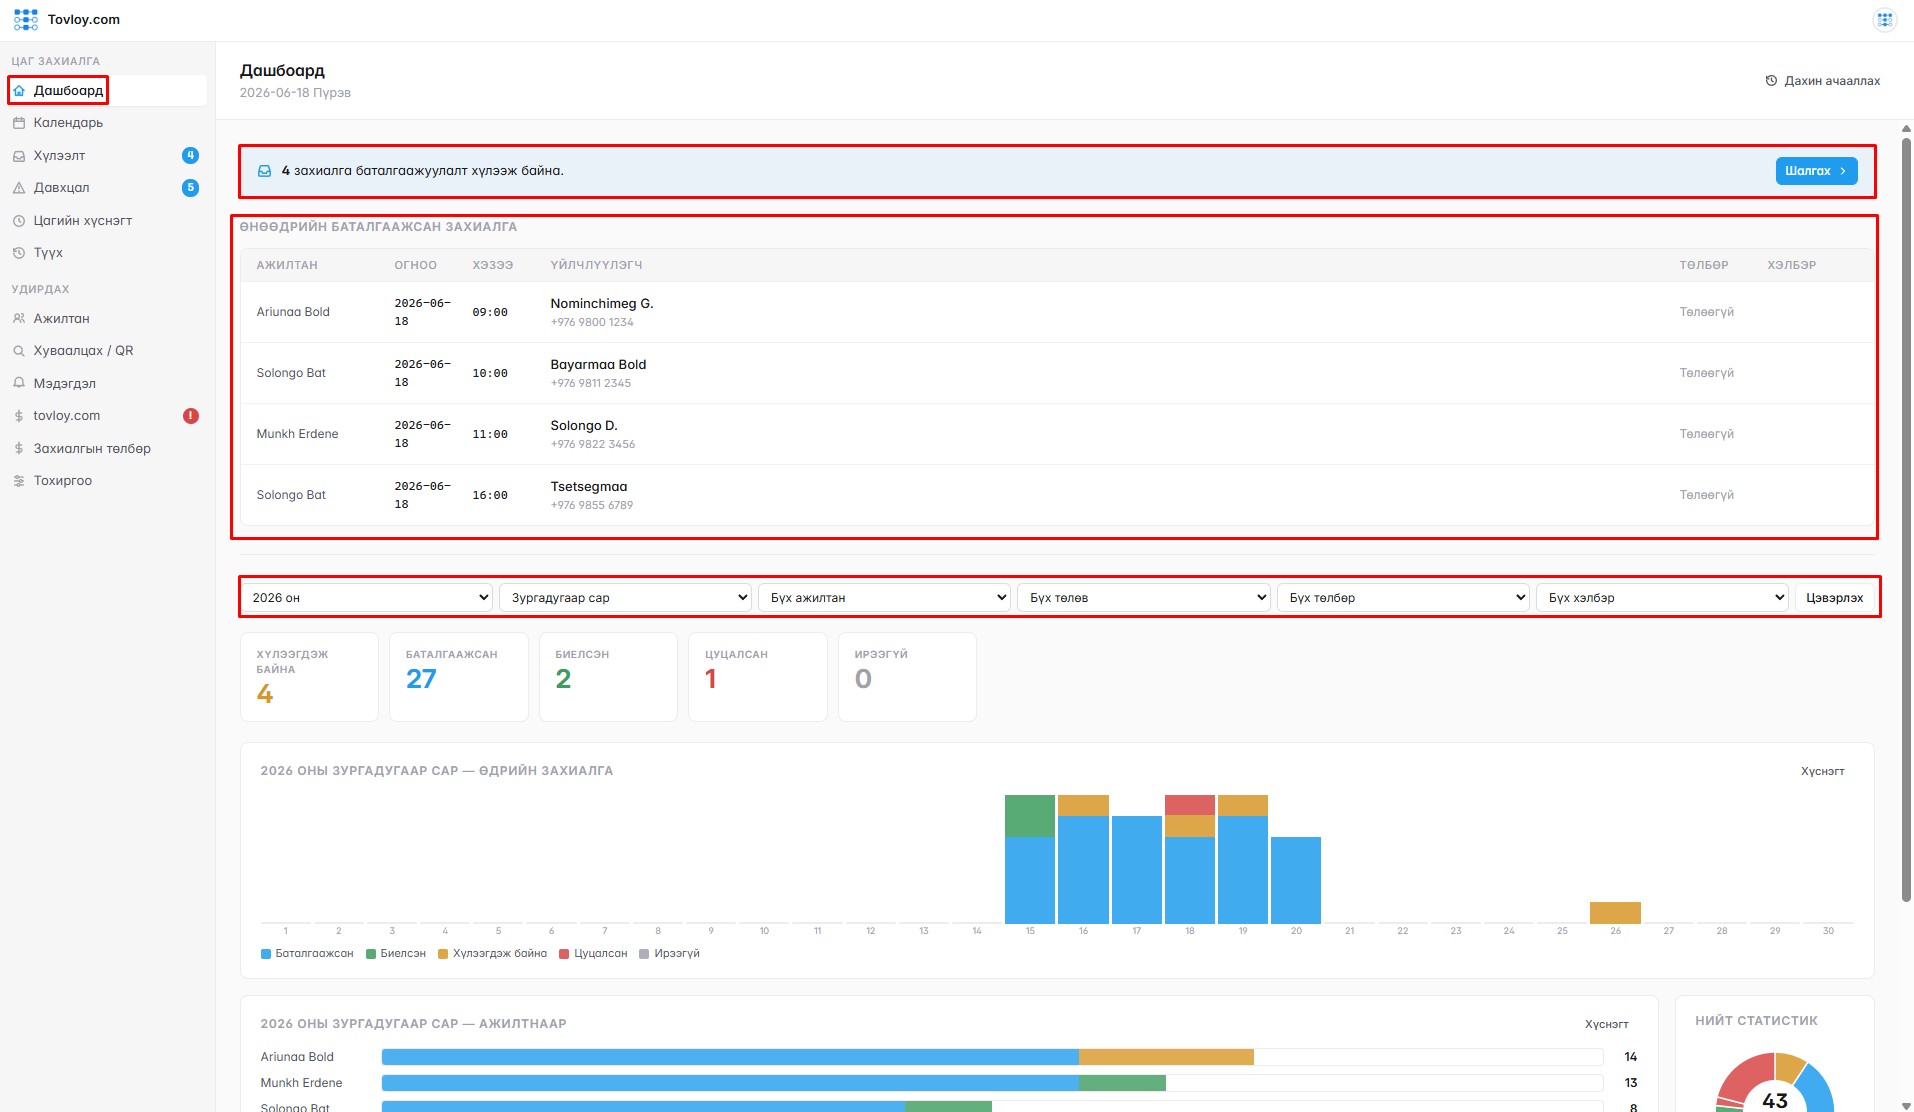Click the home icon beside Дашбоард
The width and height of the screenshot is (1914, 1112).
[19, 90]
